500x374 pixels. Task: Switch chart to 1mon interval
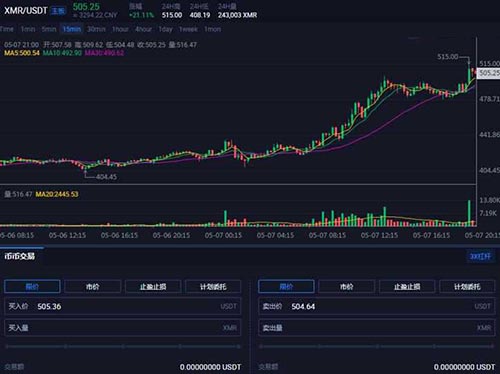[x=213, y=29]
